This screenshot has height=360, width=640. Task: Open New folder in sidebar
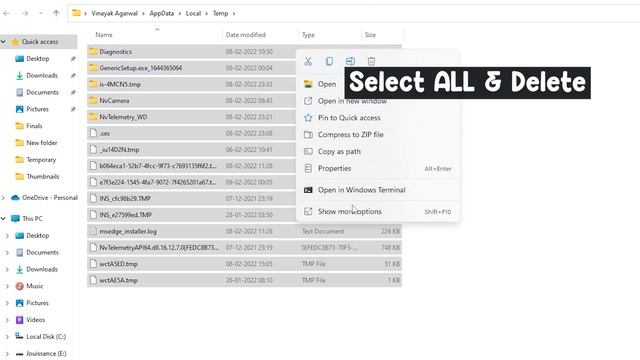(42, 143)
